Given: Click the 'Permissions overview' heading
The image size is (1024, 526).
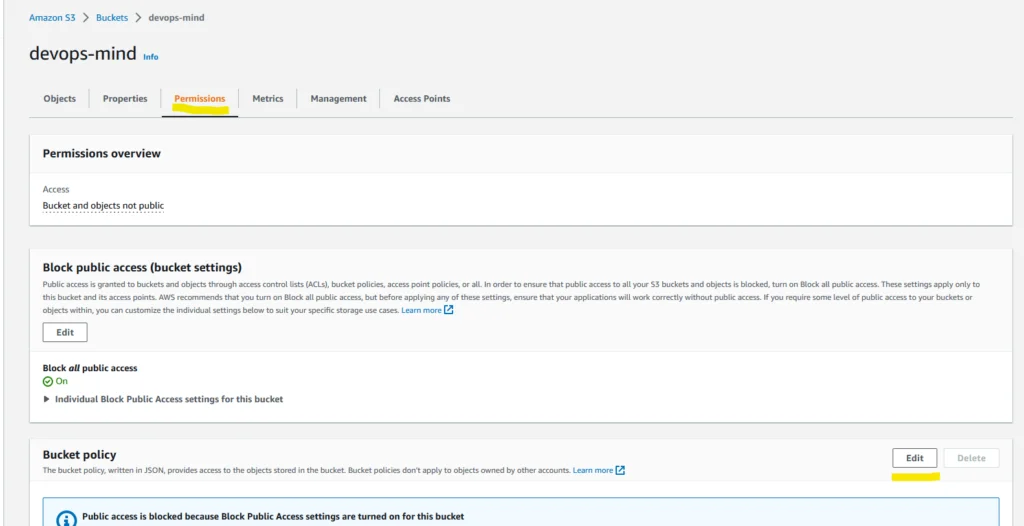Looking at the screenshot, I should tap(101, 154).
